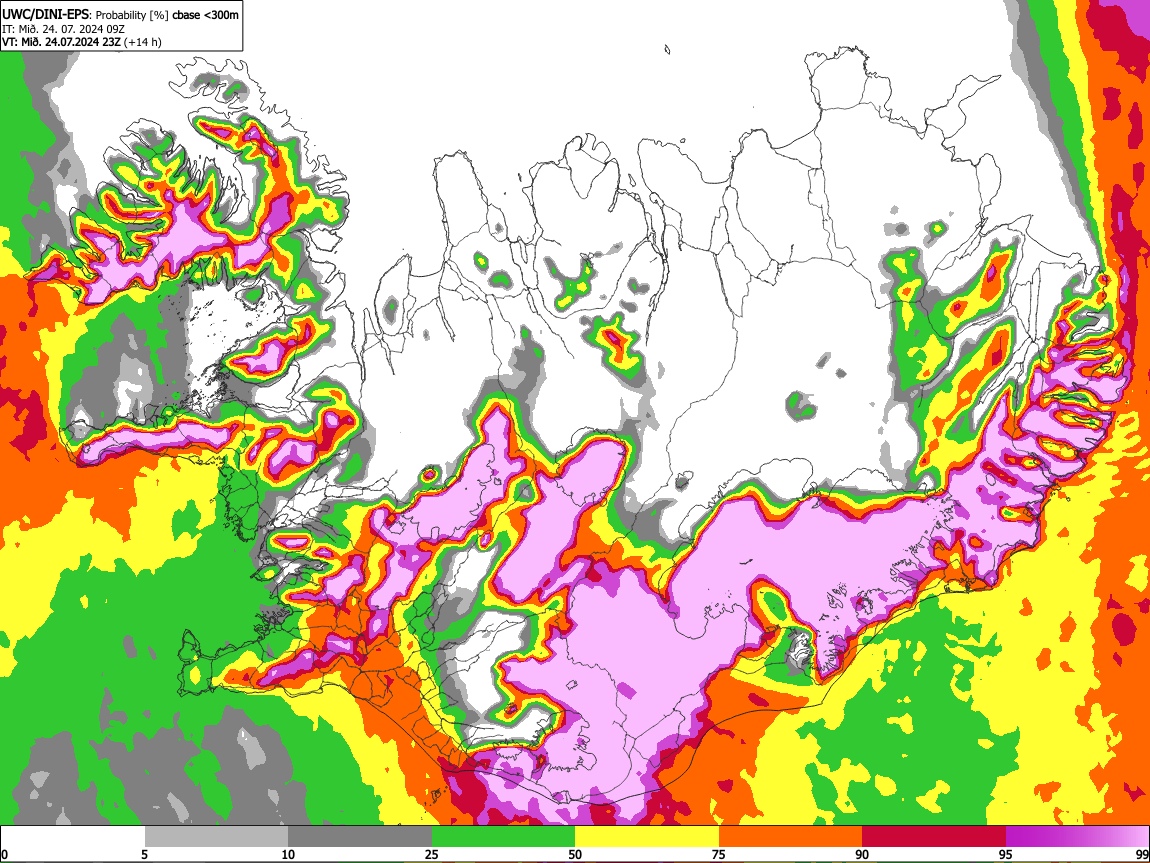This screenshot has height=863, width=1150.
Task: Click the 'VT: Mið. 24.07.2024 23Z' line
Action: (x=61, y=42)
